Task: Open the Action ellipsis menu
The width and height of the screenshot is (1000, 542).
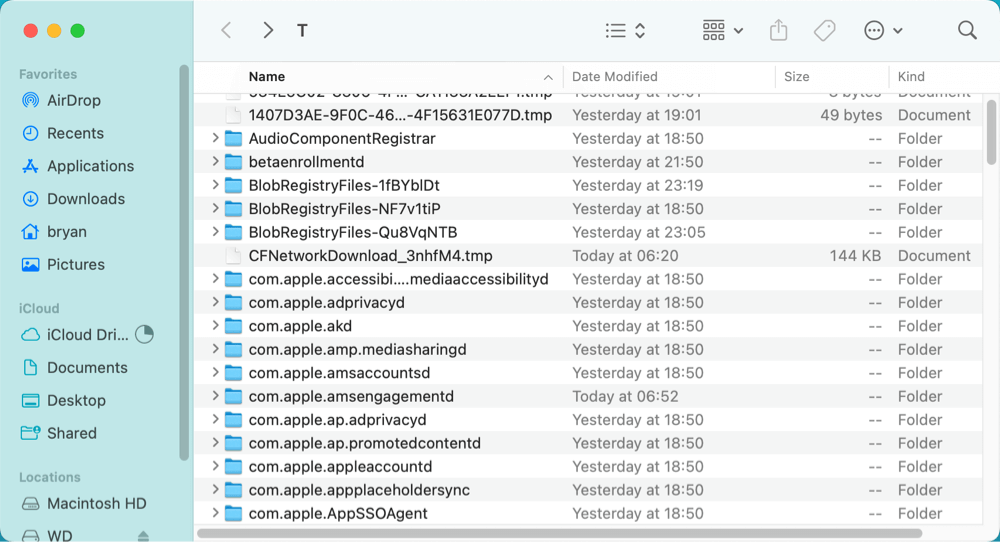Action: (883, 30)
